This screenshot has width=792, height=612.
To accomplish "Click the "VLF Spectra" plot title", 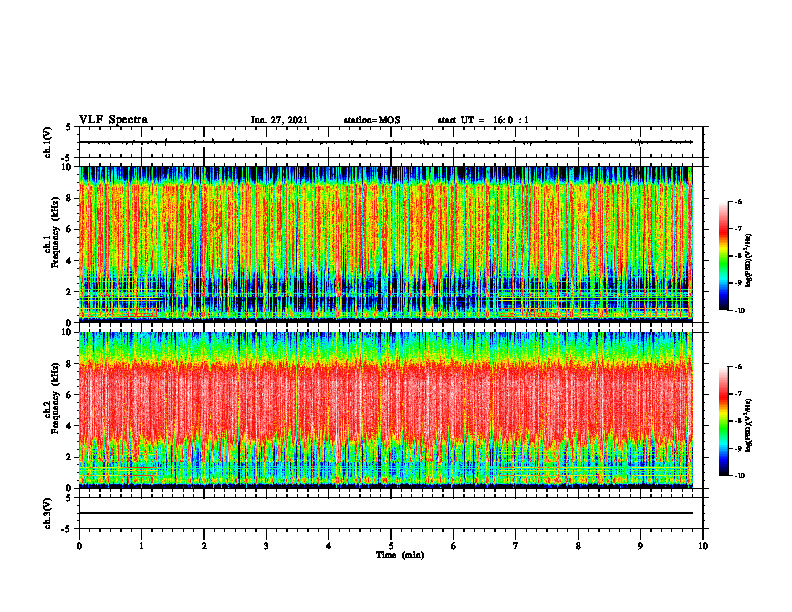I will pyautogui.click(x=113, y=119).
